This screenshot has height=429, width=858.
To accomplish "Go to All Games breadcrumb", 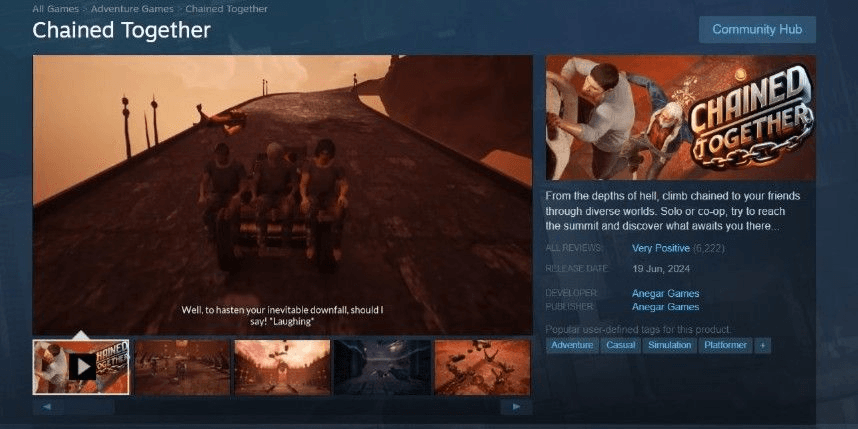I will [55, 9].
